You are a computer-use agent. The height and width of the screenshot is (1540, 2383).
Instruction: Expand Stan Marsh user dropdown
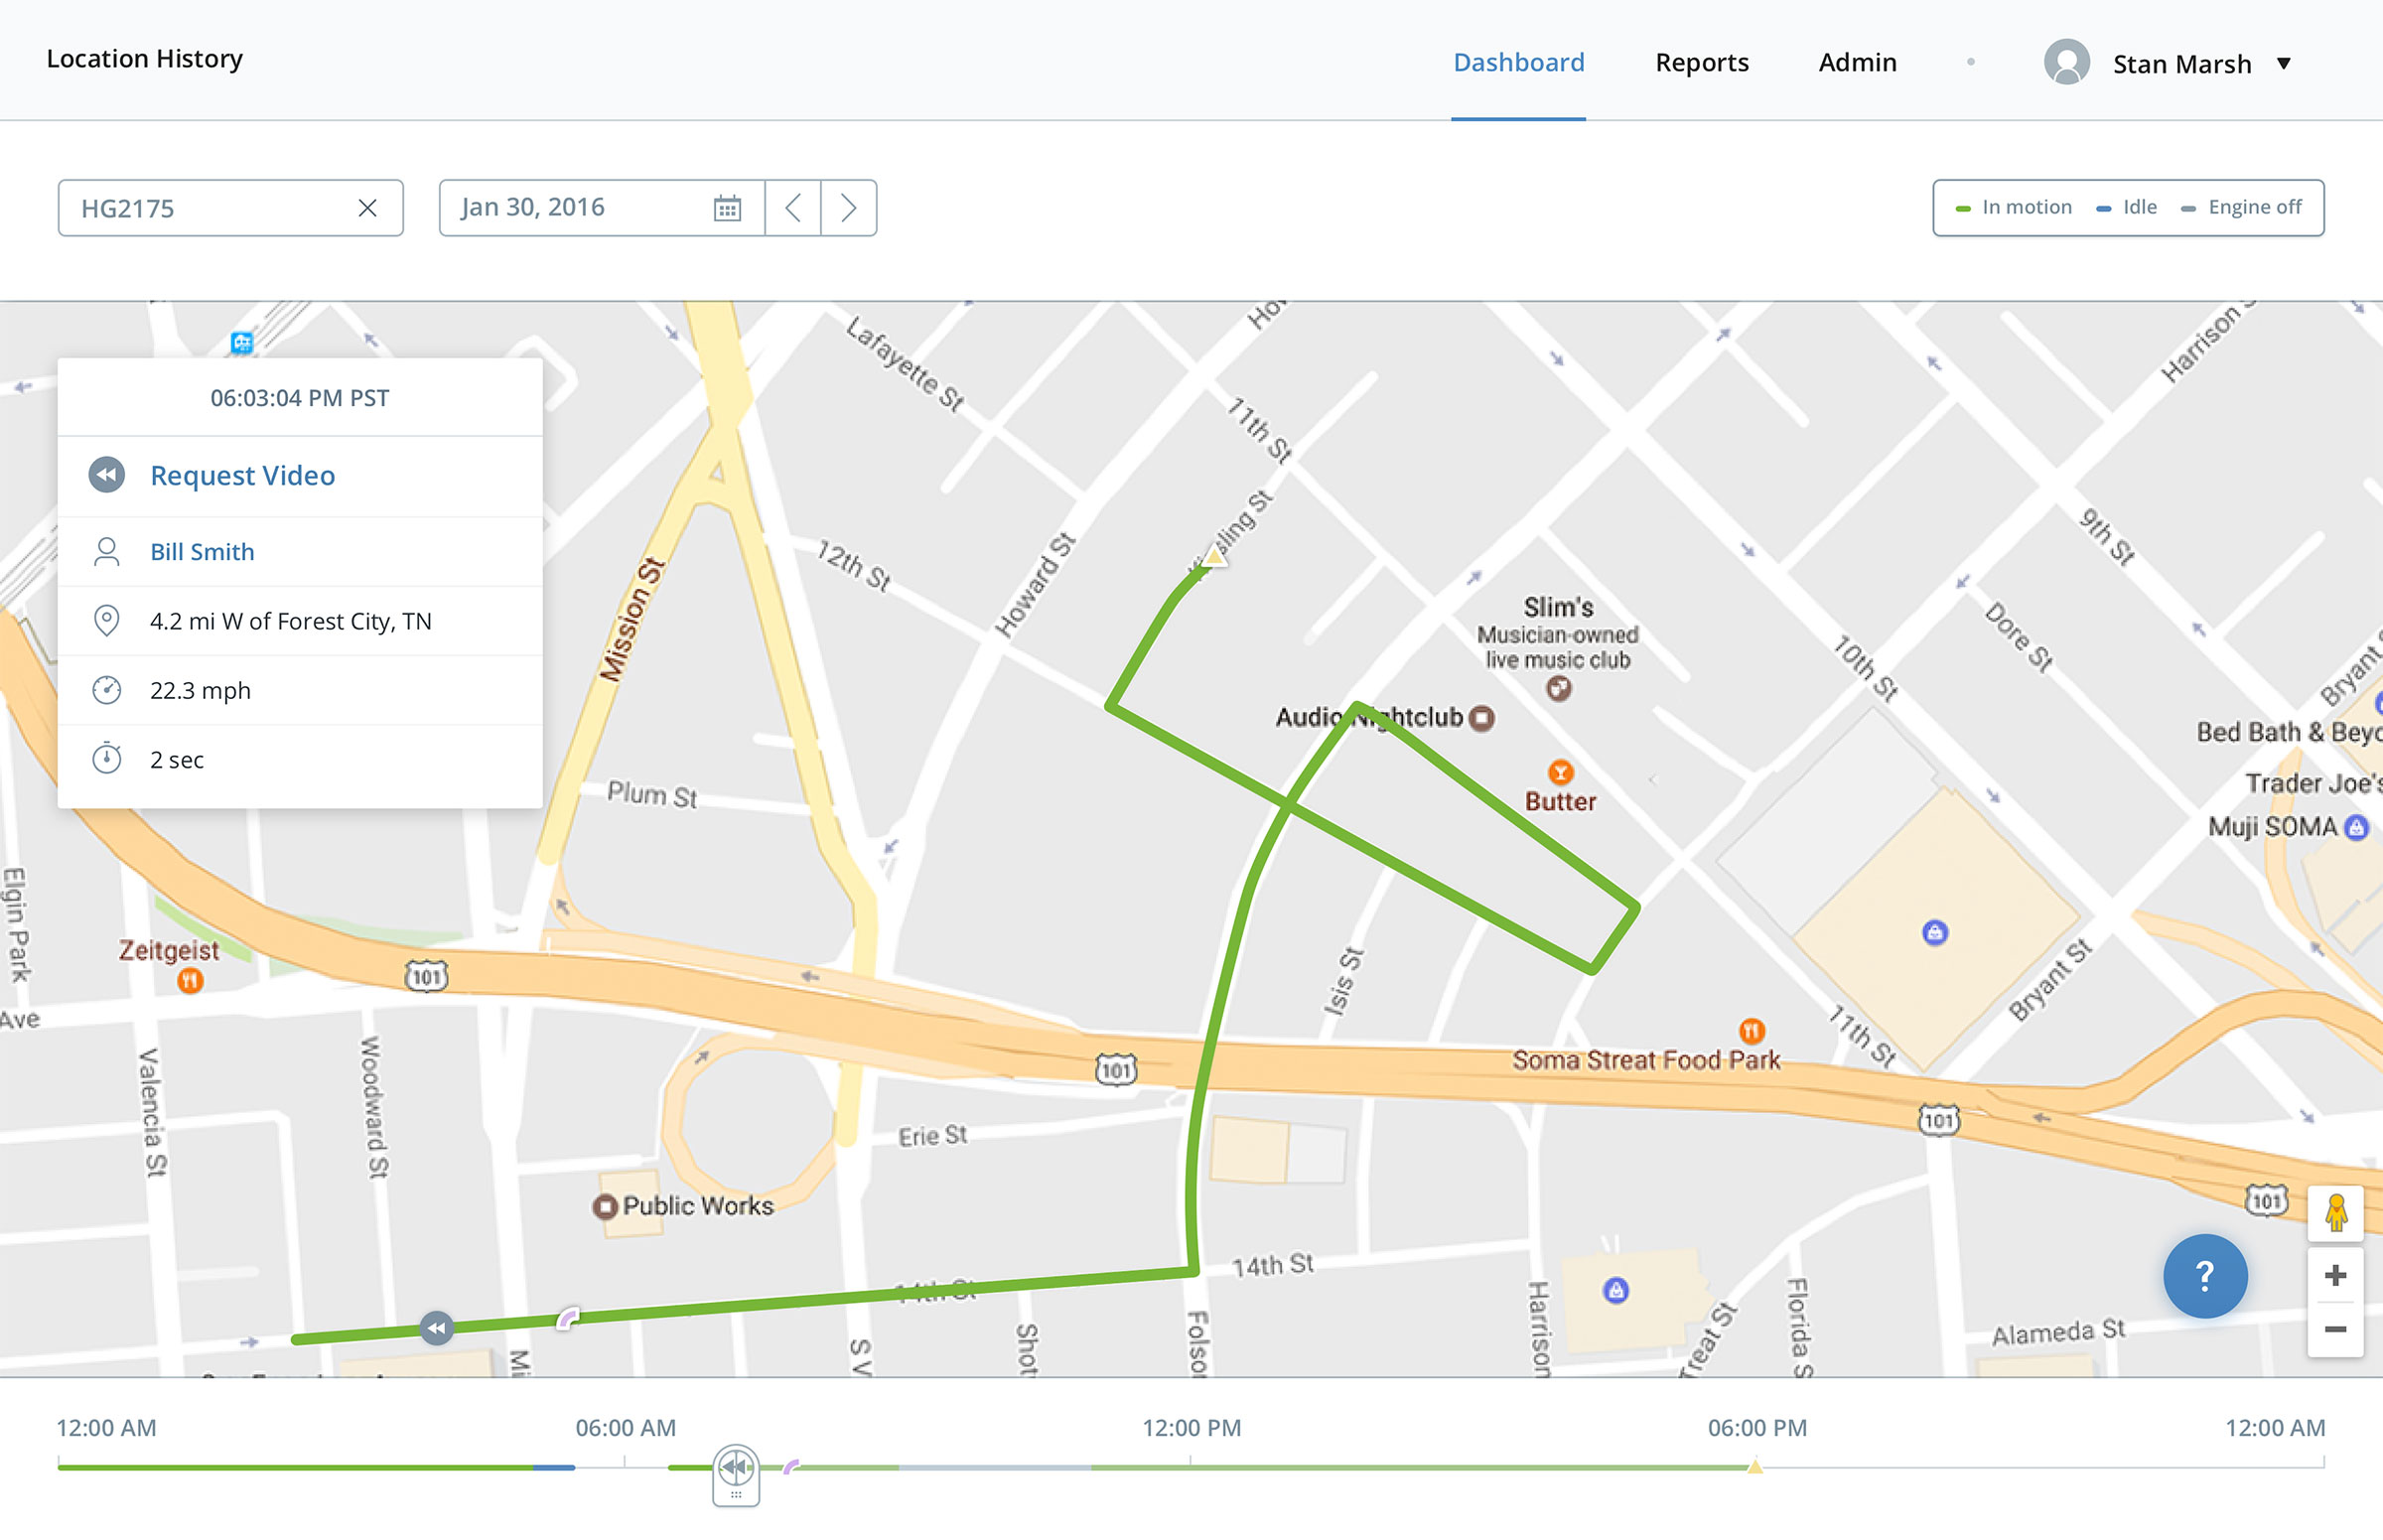coord(2283,64)
